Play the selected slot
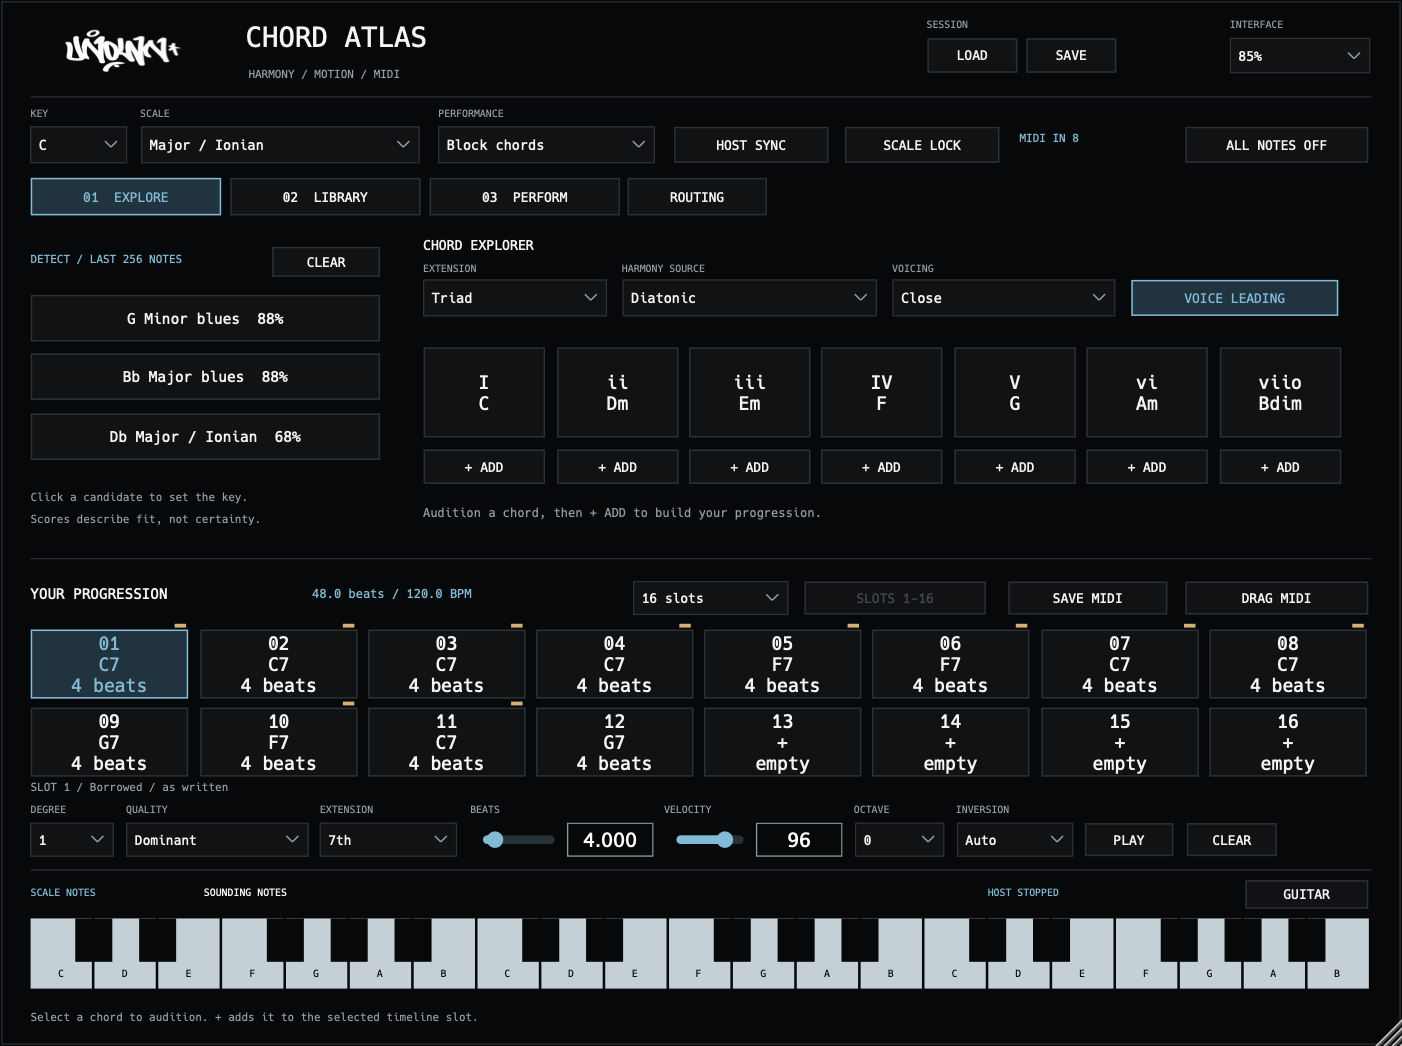The width and height of the screenshot is (1402, 1046). [x=1129, y=840]
